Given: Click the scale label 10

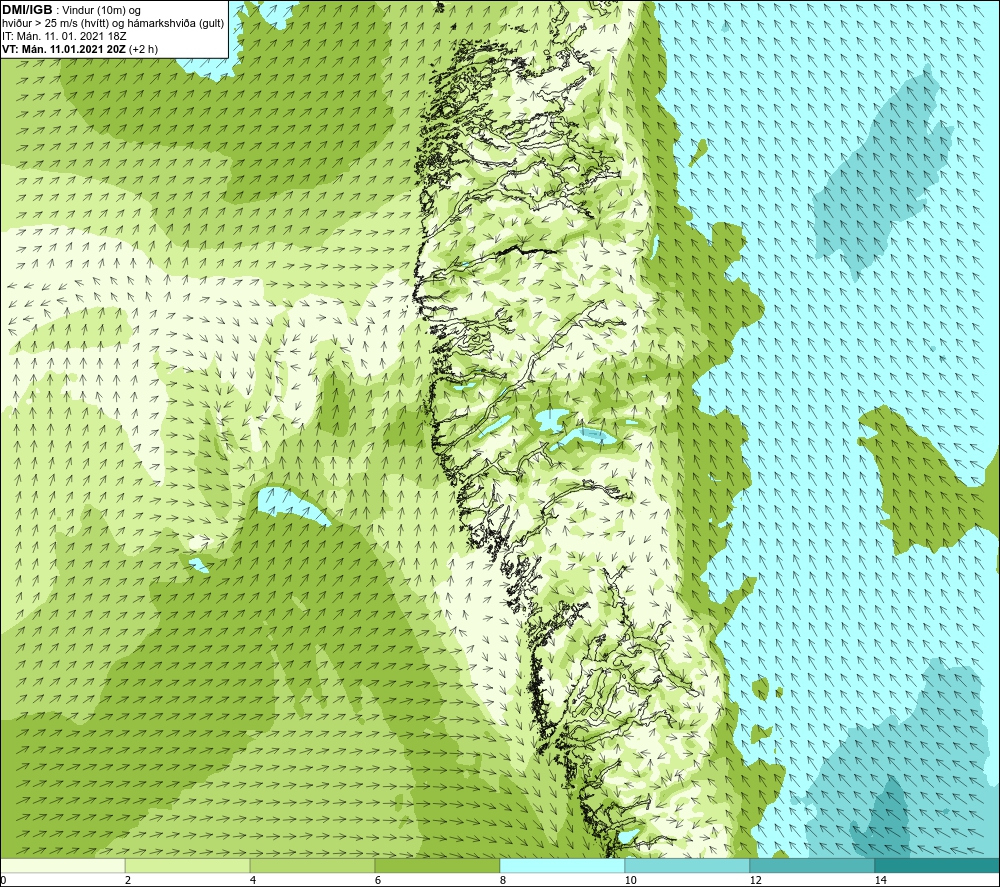Looking at the screenshot, I should [631, 880].
